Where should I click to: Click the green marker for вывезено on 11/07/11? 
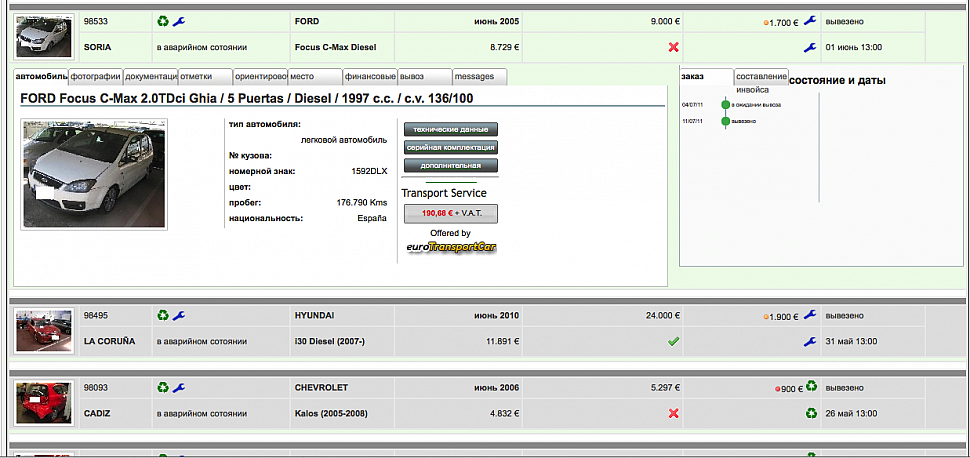726,121
